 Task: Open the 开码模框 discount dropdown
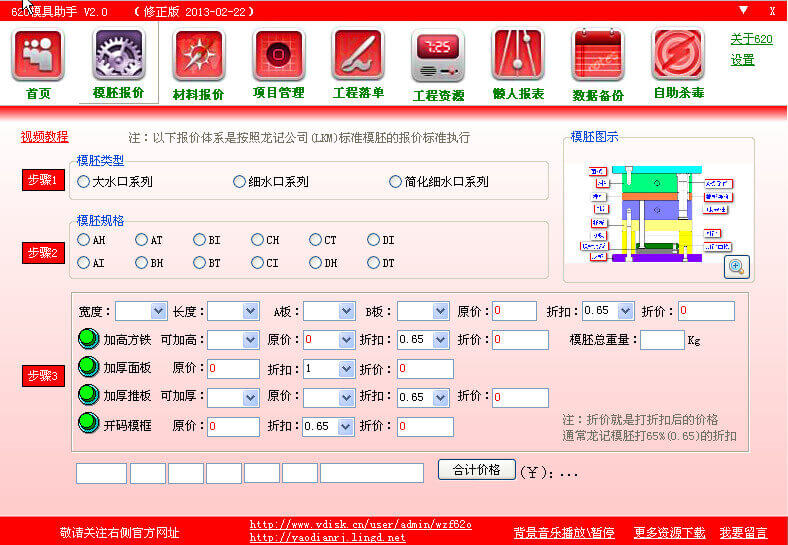345,427
